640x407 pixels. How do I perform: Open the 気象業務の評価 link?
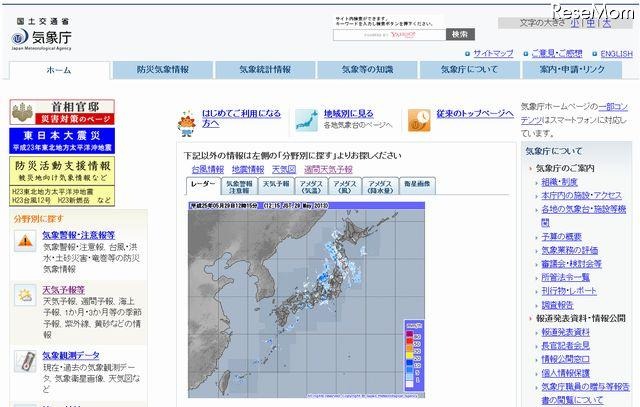(x=569, y=250)
